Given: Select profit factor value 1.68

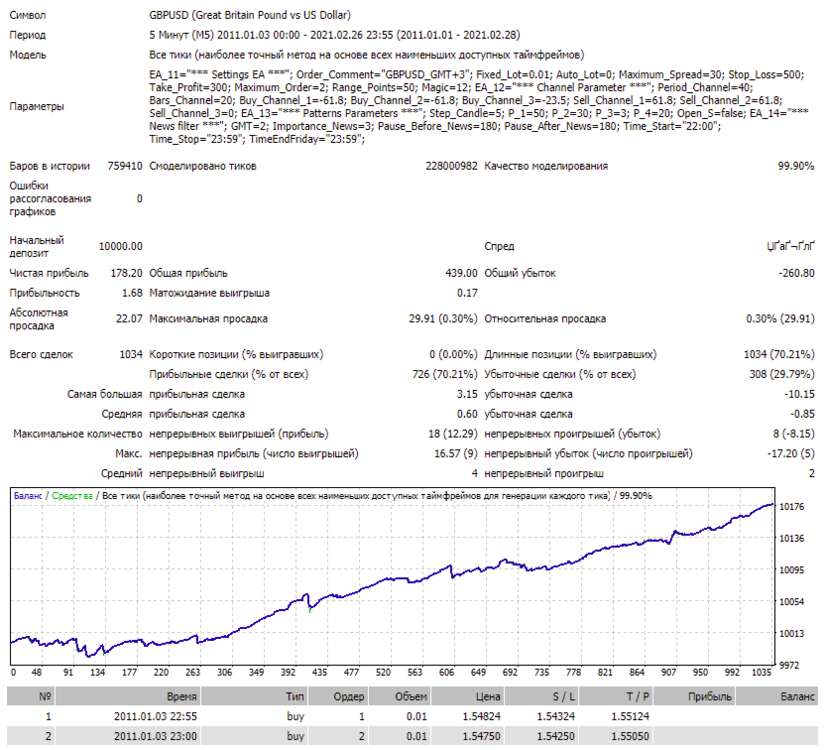Looking at the screenshot, I should pos(132,293).
